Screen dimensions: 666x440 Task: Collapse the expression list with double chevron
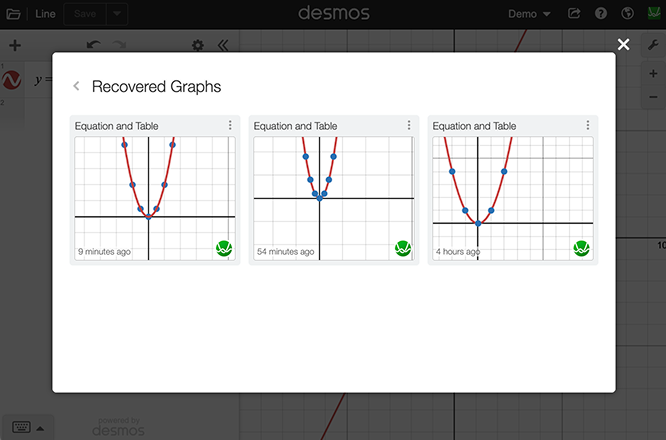(222, 46)
